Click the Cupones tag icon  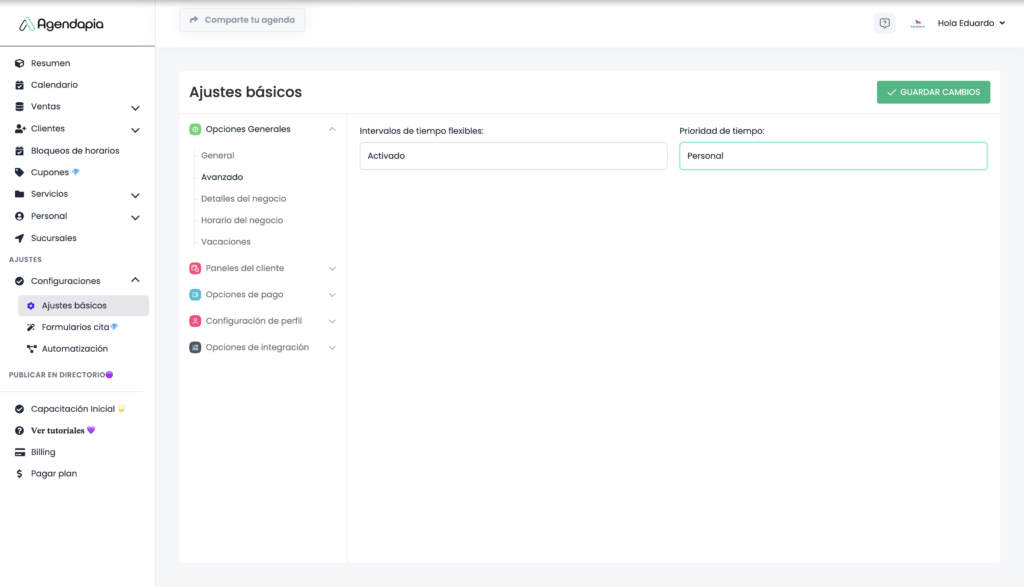(20, 172)
